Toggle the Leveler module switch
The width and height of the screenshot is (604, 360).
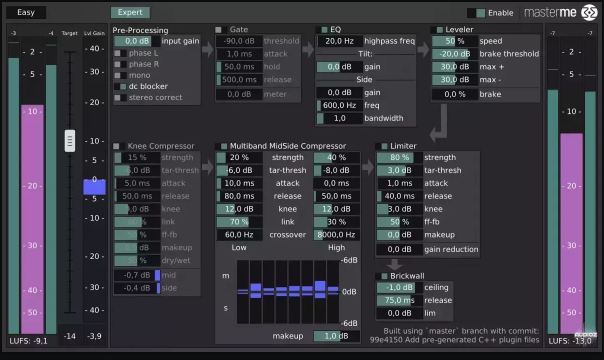coord(437,30)
